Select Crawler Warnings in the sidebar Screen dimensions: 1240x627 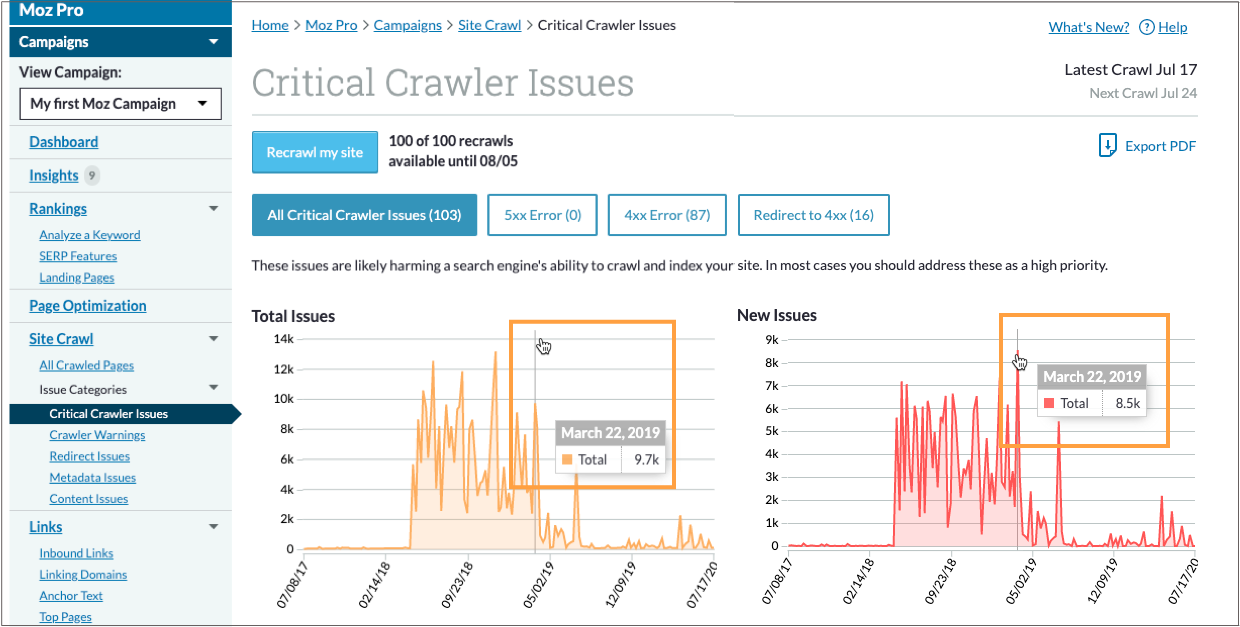(97, 434)
